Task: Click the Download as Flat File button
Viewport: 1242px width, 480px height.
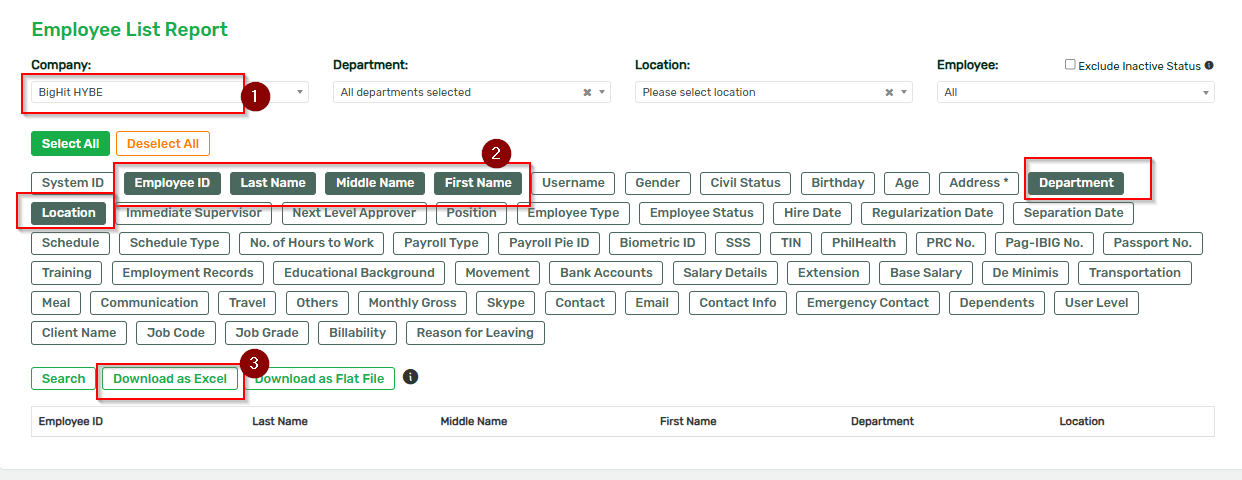Action: click(x=320, y=379)
